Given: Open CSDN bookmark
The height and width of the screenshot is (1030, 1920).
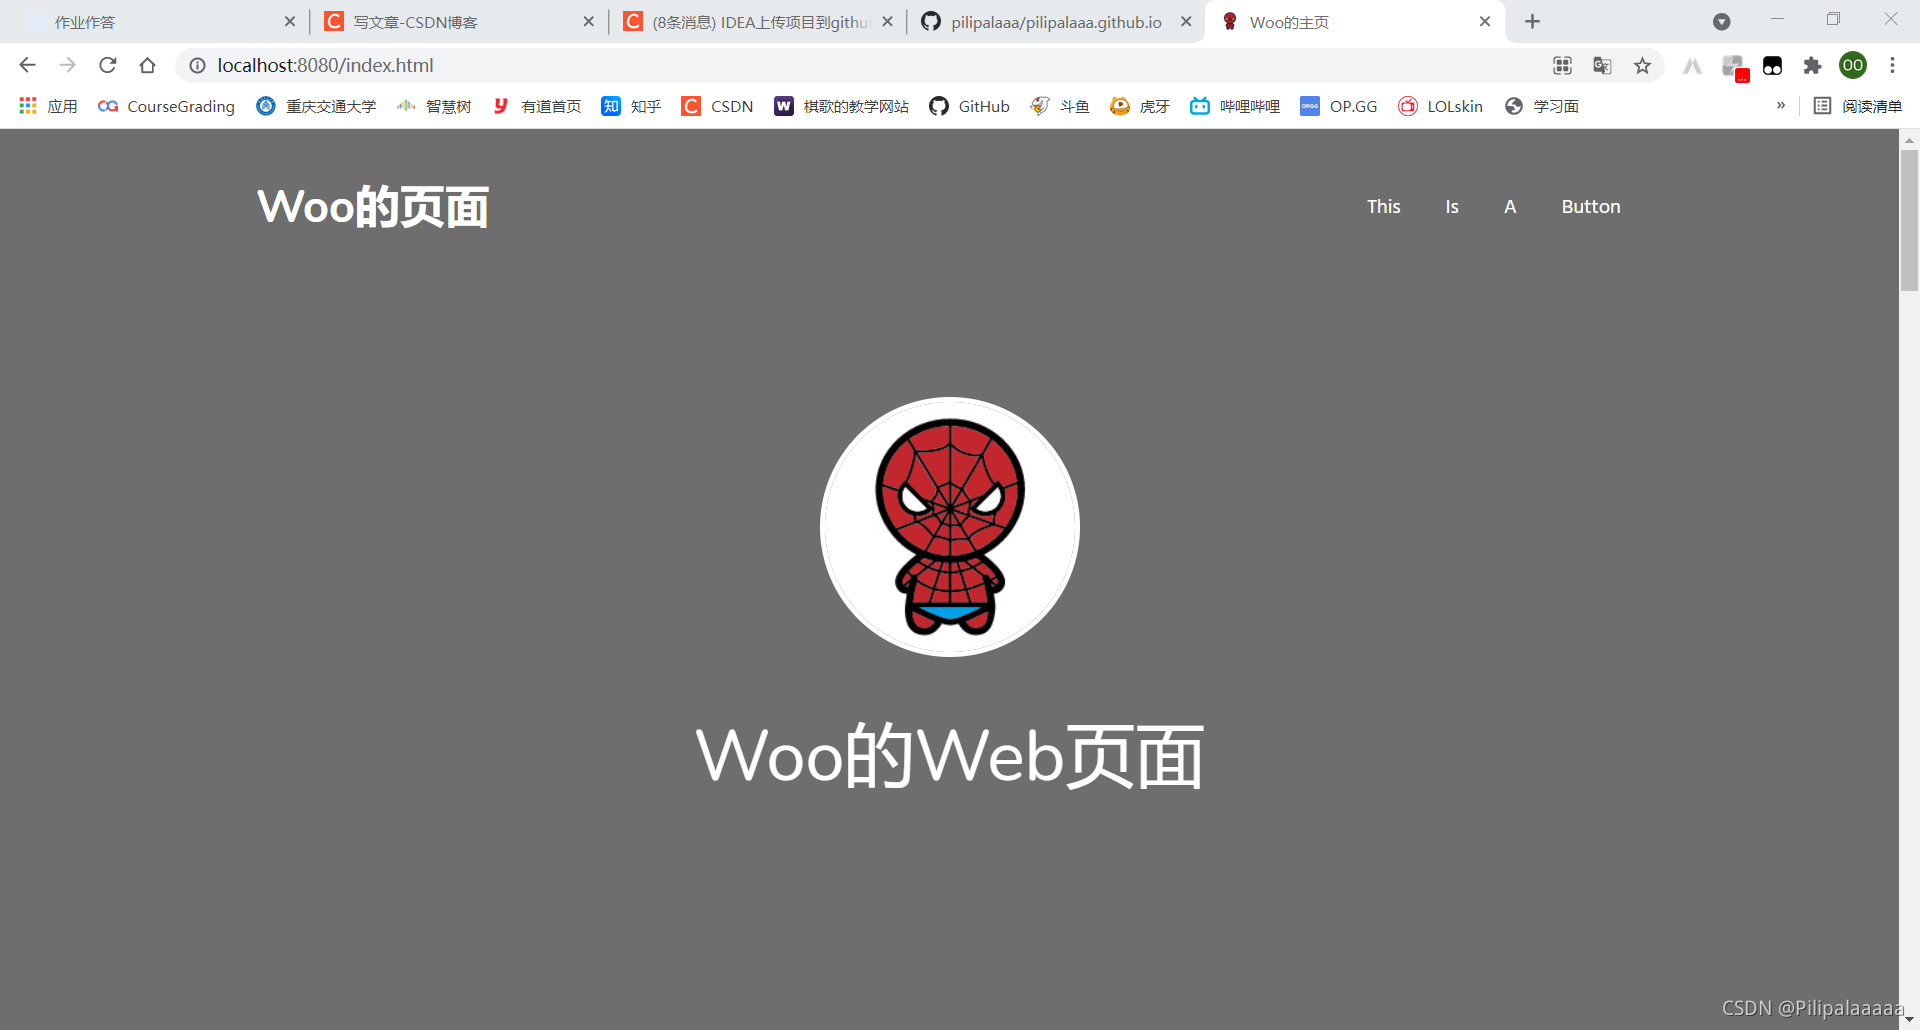Looking at the screenshot, I should [x=717, y=106].
